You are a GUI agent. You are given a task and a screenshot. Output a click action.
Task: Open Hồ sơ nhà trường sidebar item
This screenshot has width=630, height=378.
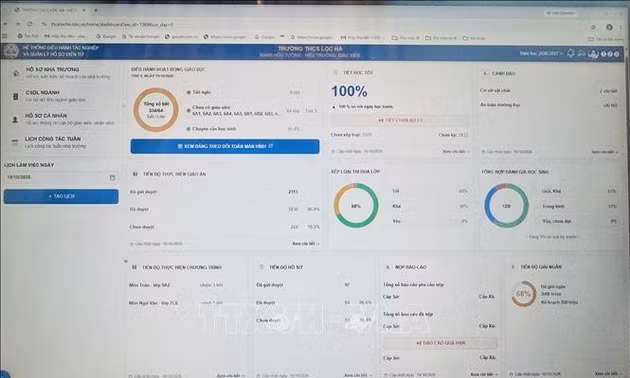click(x=61, y=73)
